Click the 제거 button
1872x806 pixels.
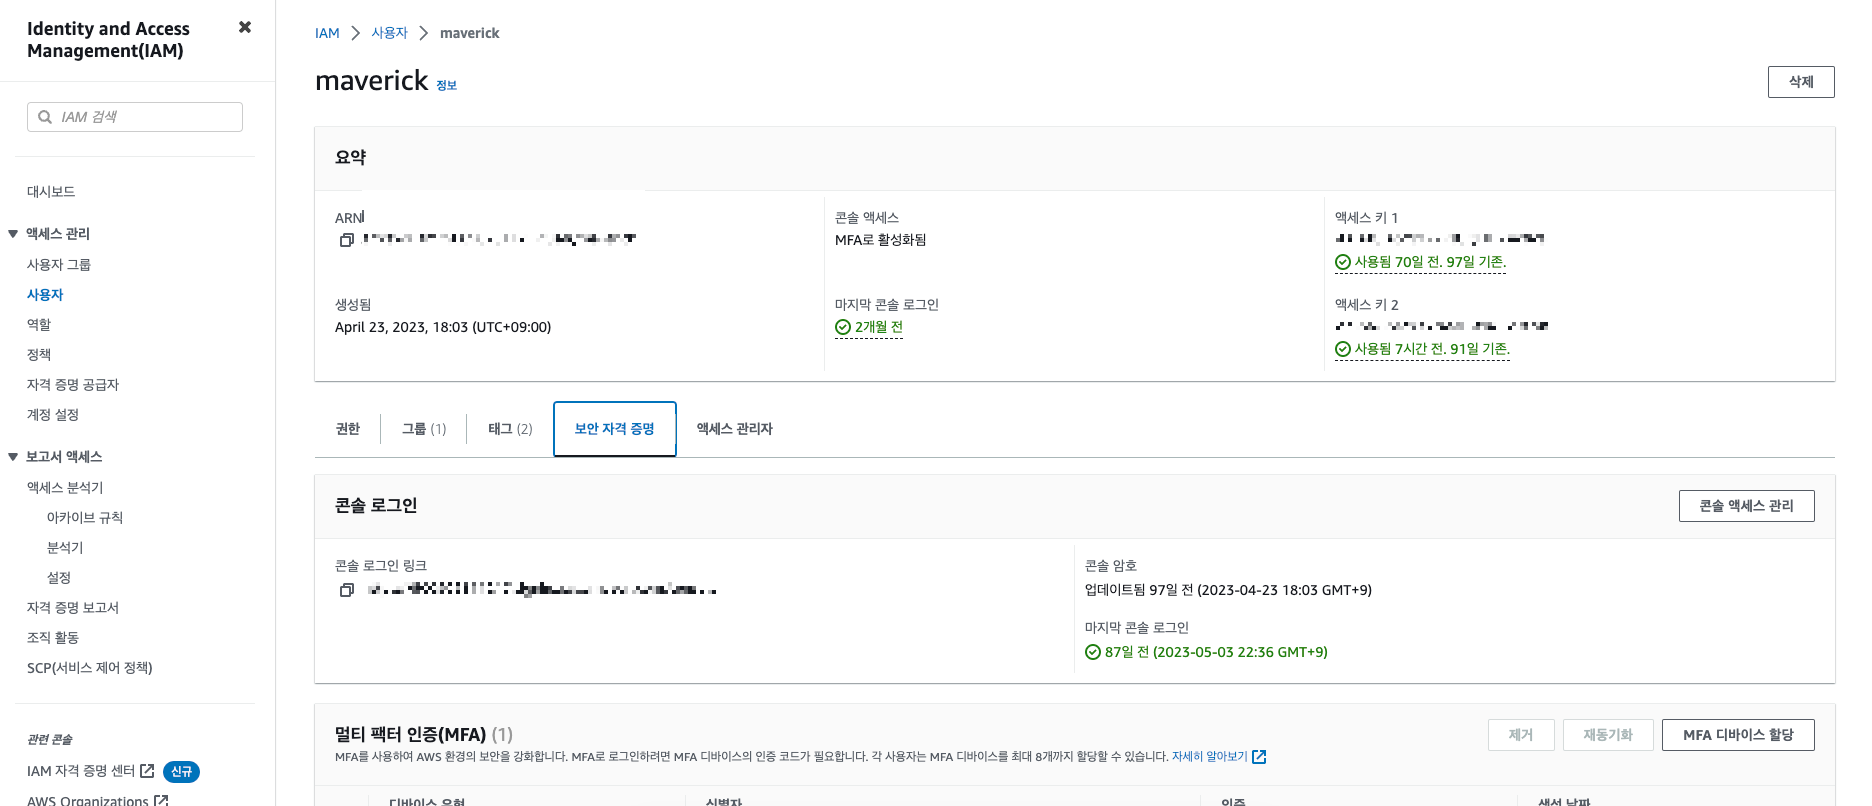(x=1521, y=735)
